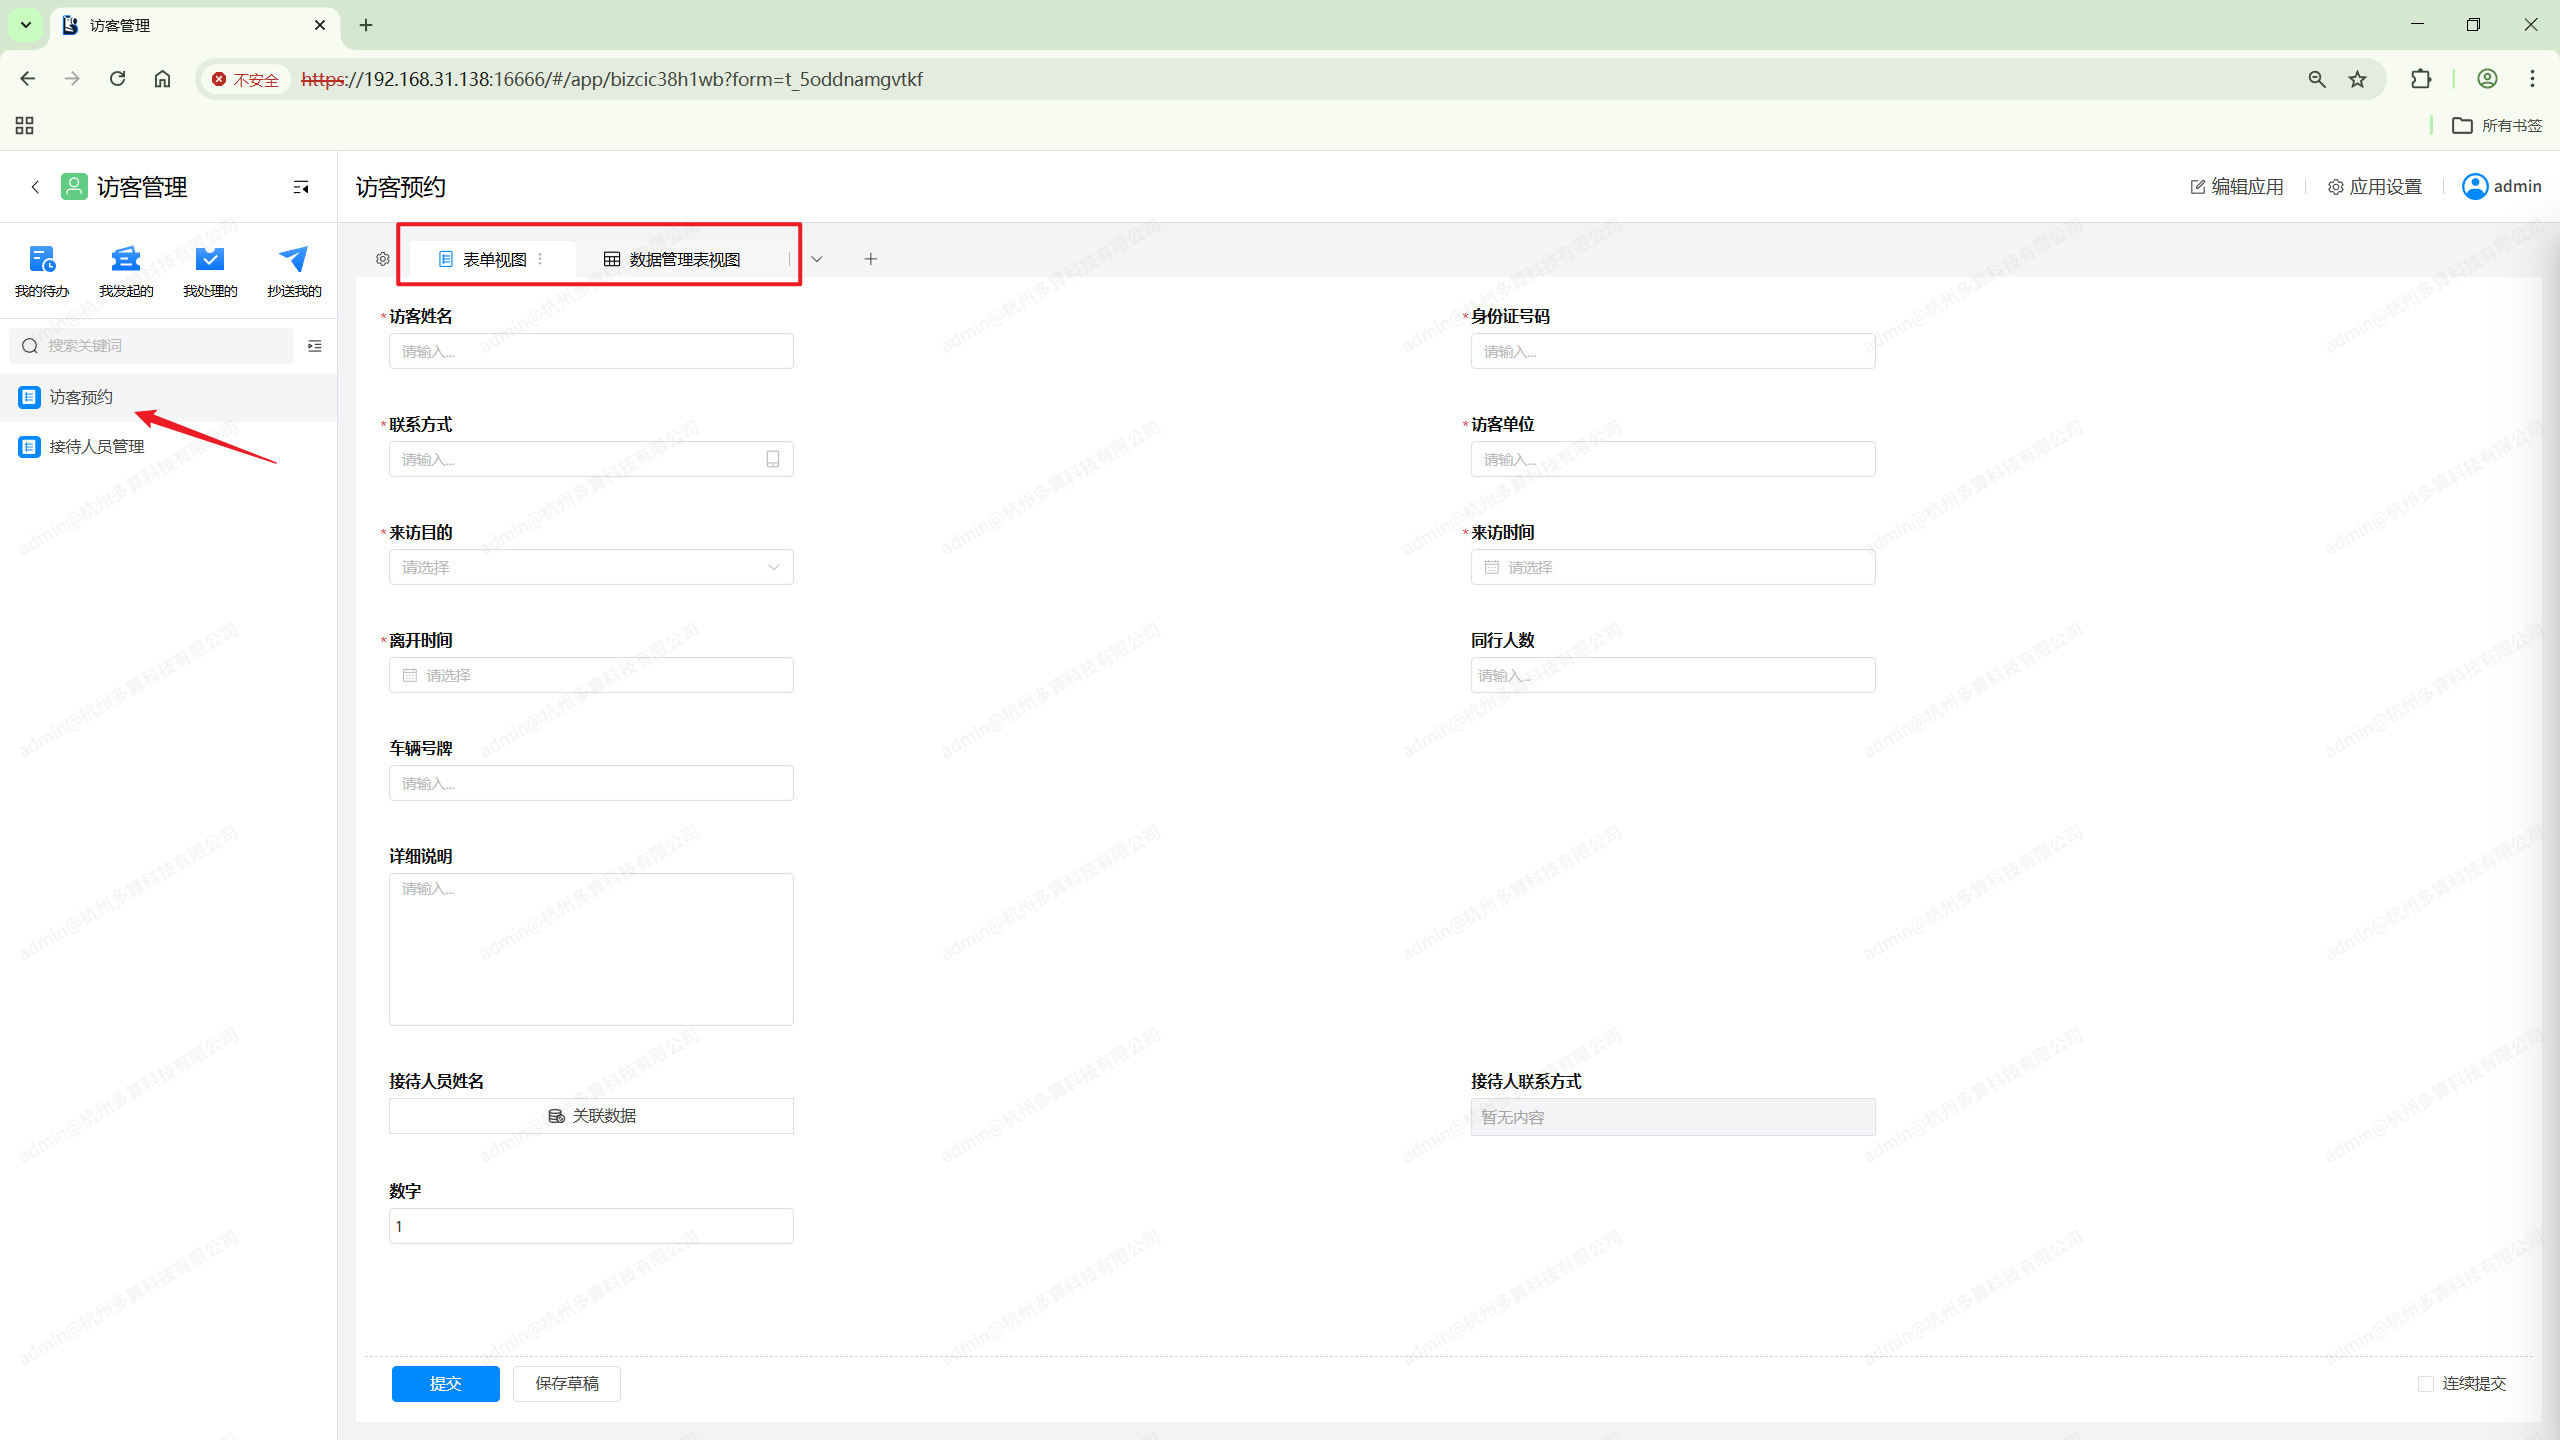Enable 连续提交 checkbox
The height and width of the screenshot is (1440, 2560).
(2426, 1383)
